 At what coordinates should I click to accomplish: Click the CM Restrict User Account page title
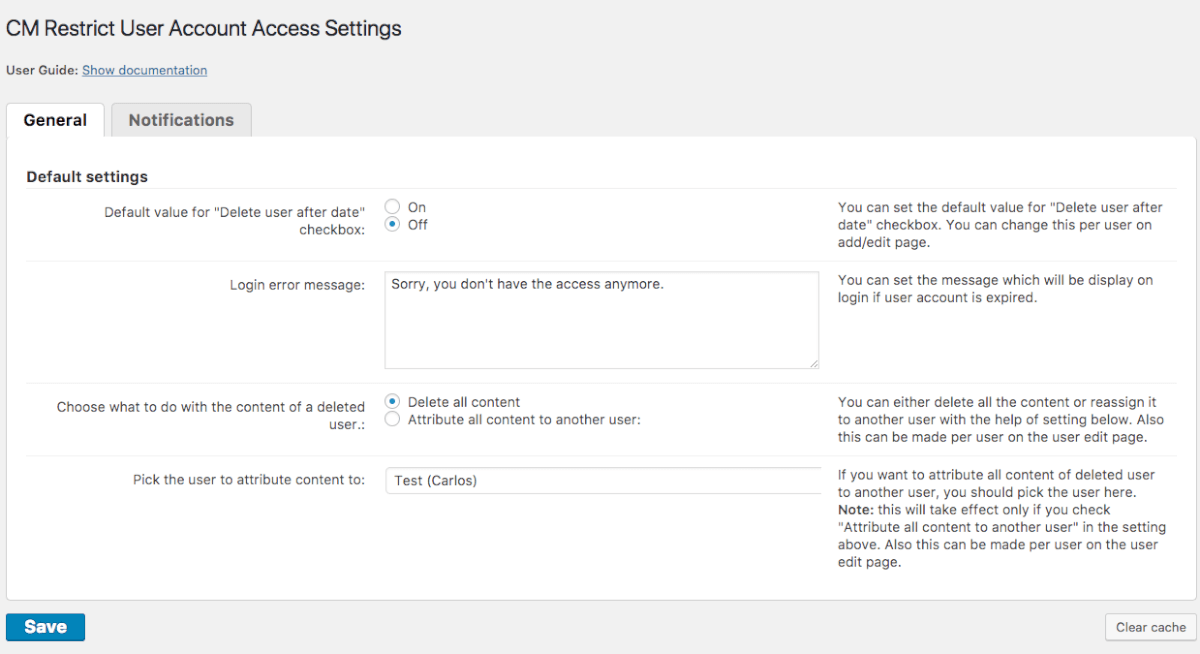click(204, 28)
